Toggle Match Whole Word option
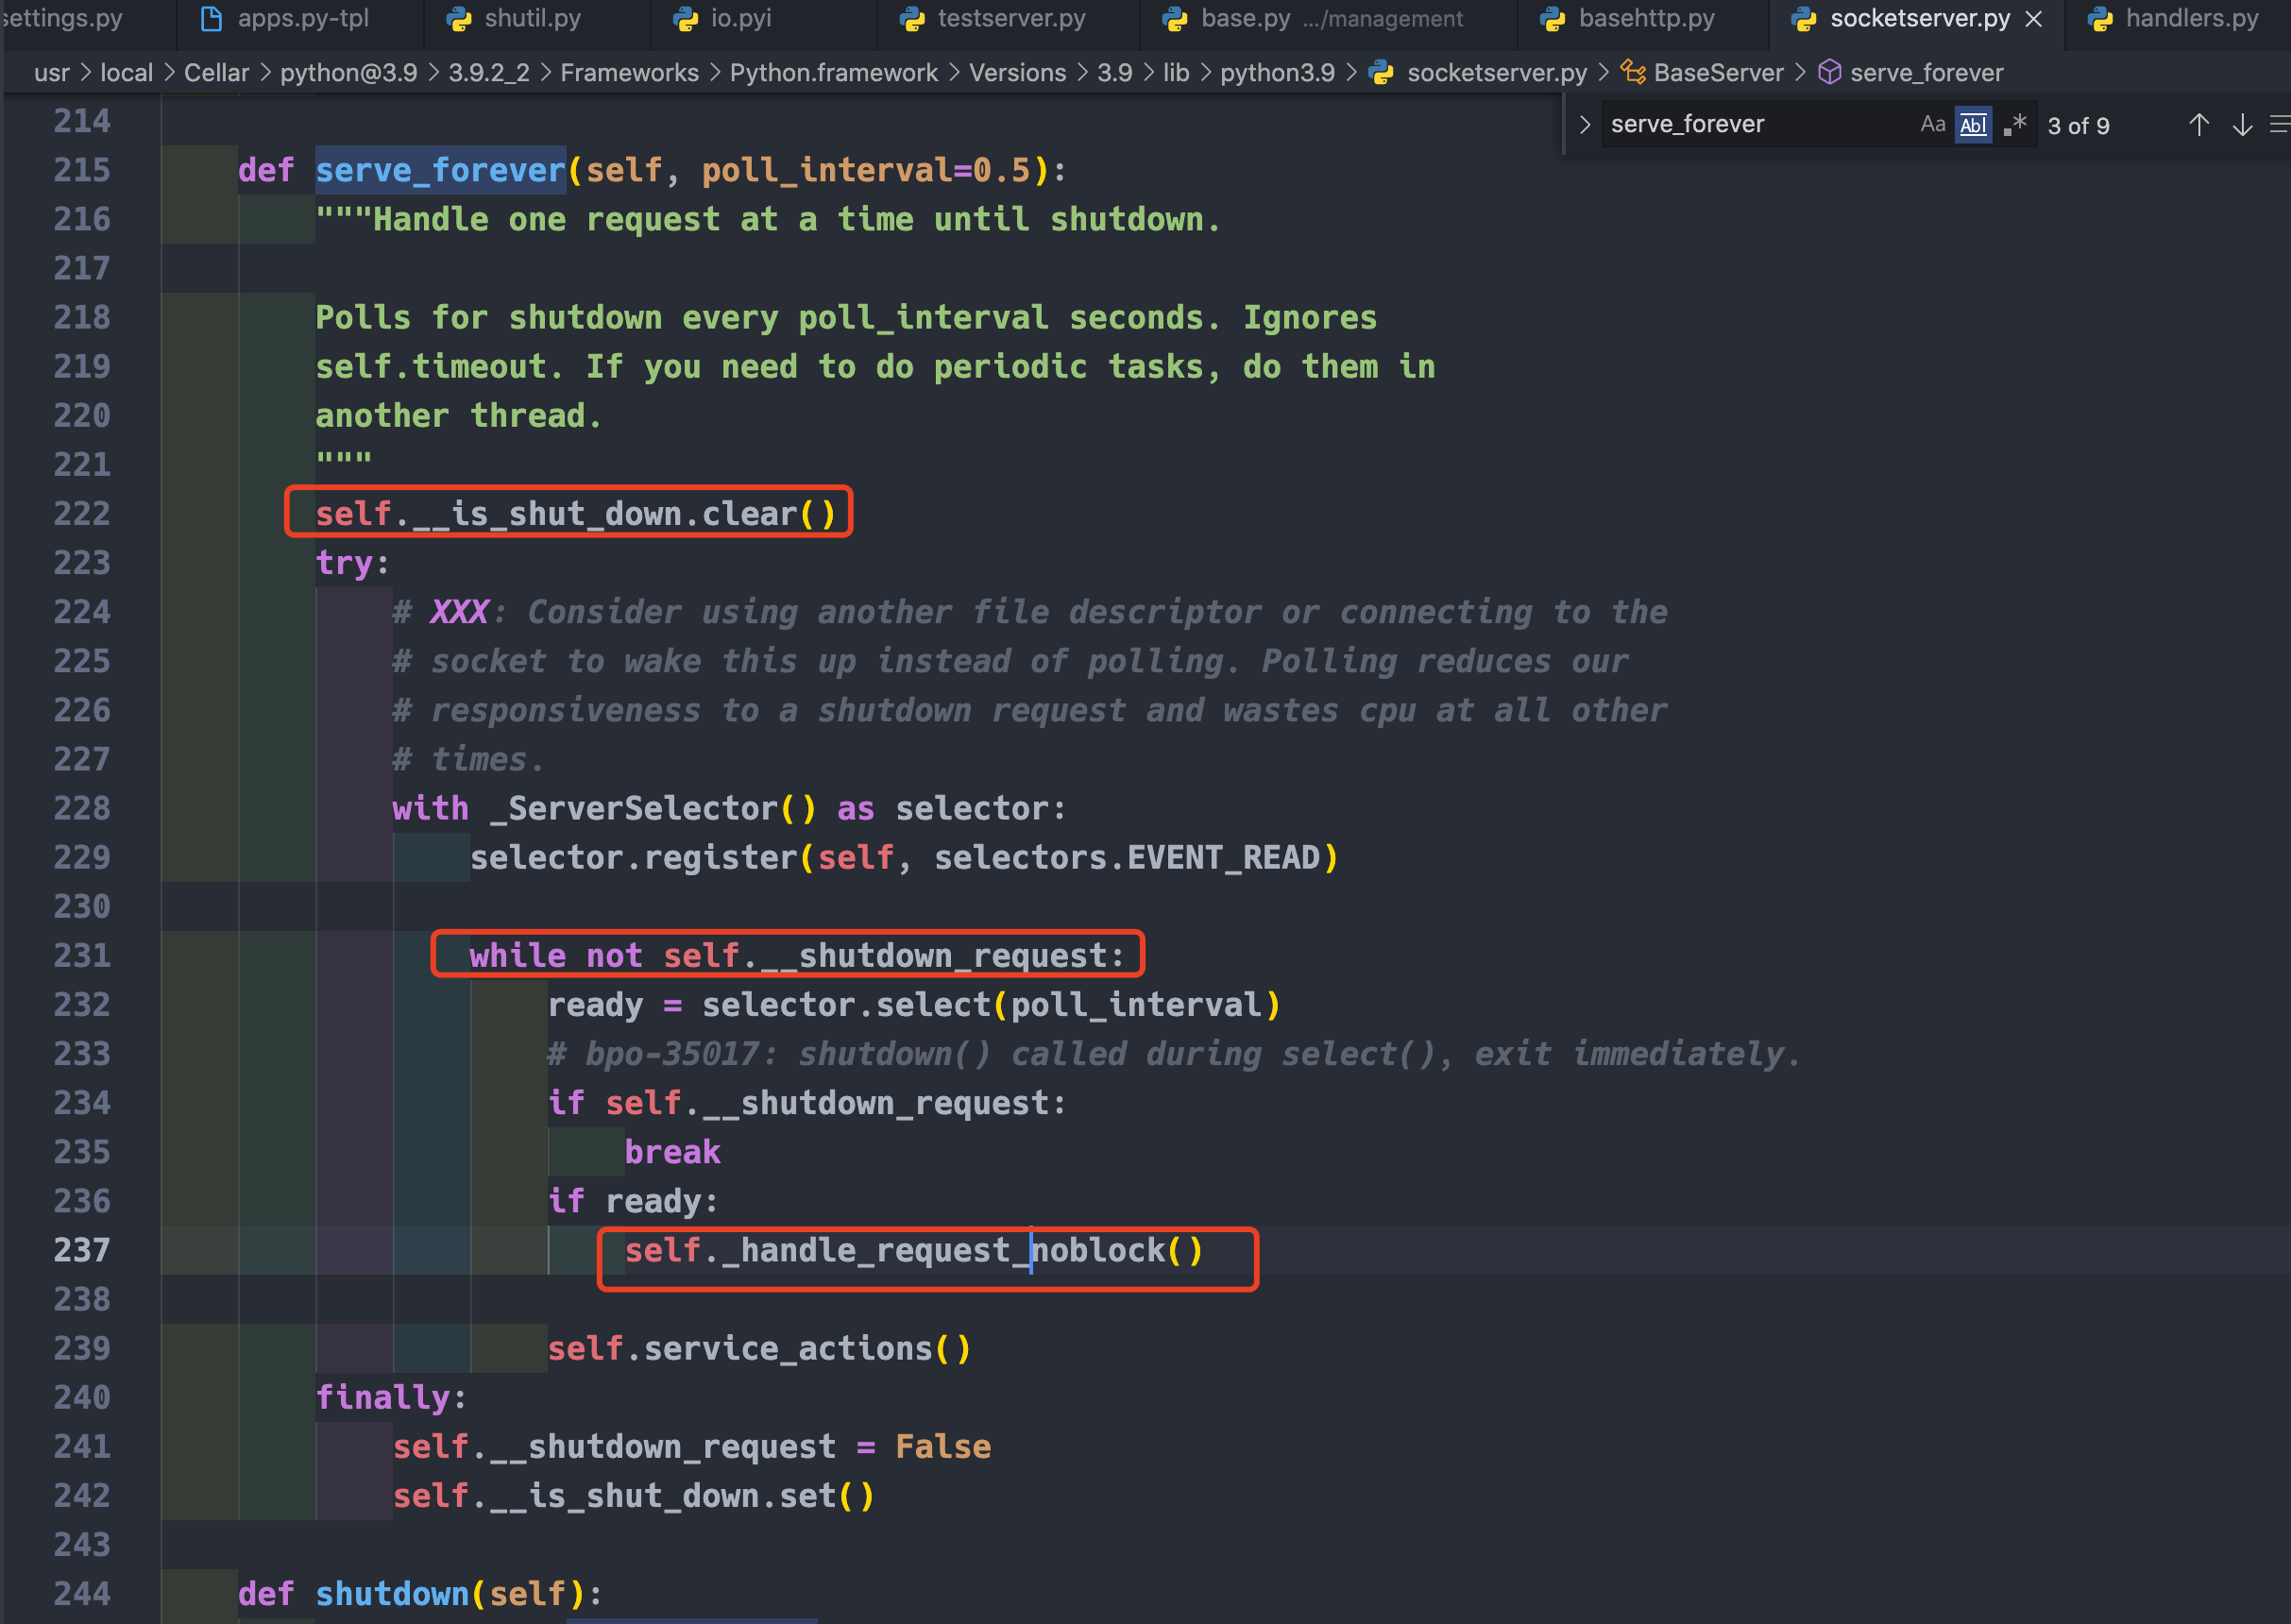Screen dimensions: 2291x1624 point(1973,125)
